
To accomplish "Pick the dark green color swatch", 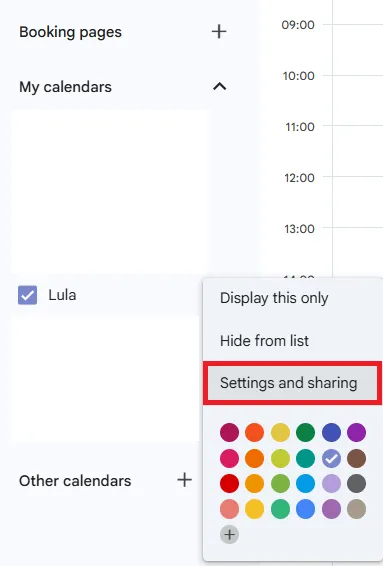I will click(x=305, y=432).
